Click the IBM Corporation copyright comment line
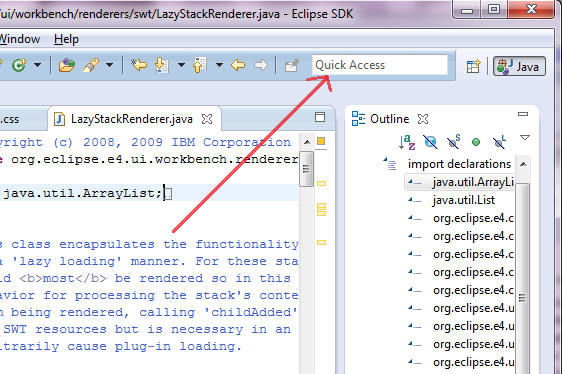The width and height of the screenshot is (562, 374). (x=145, y=142)
